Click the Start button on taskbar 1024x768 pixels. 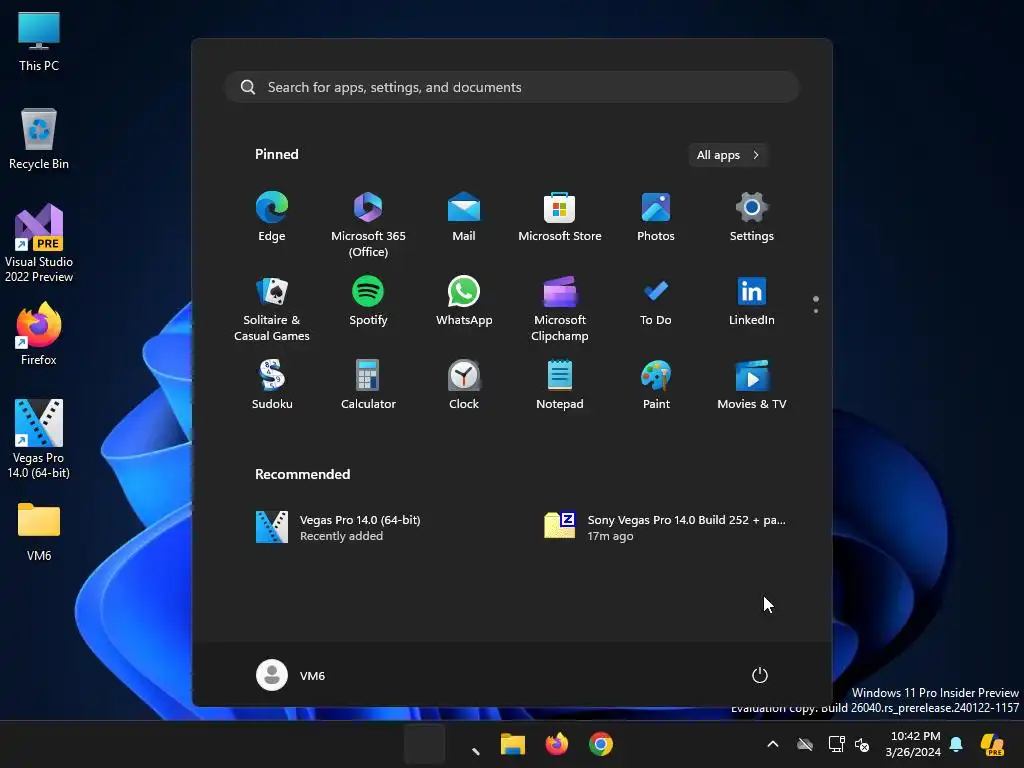click(x=424, y=744)
